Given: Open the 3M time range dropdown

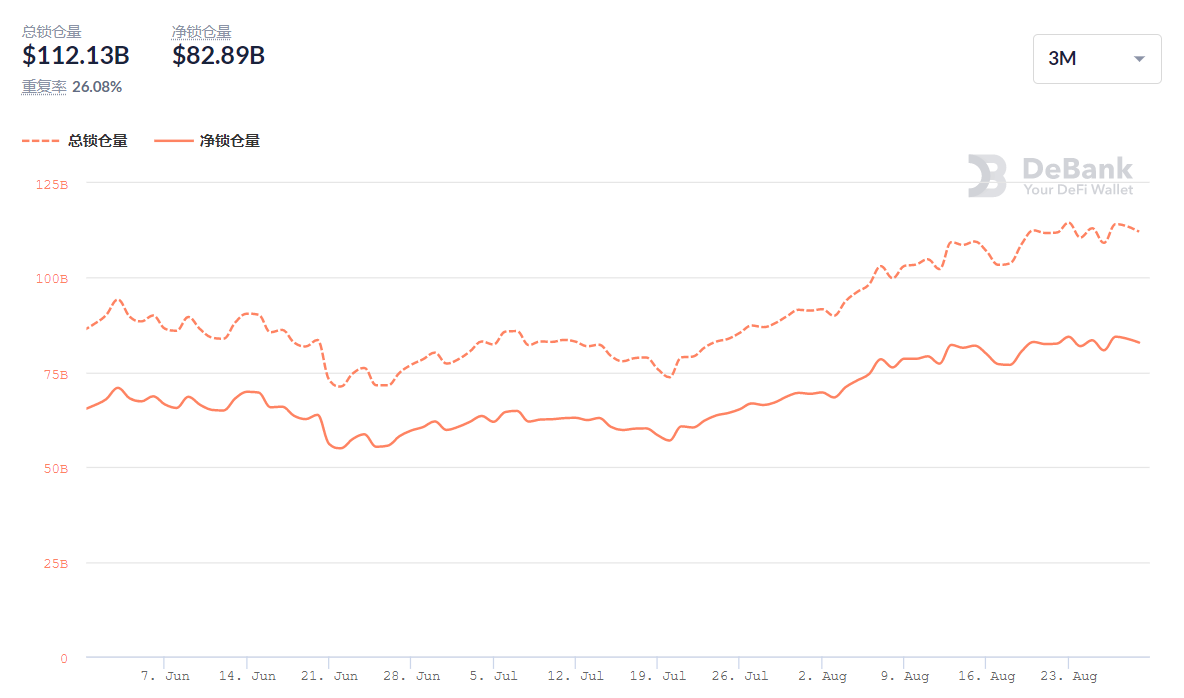Looking at the screenshot, I should 1095,59.
